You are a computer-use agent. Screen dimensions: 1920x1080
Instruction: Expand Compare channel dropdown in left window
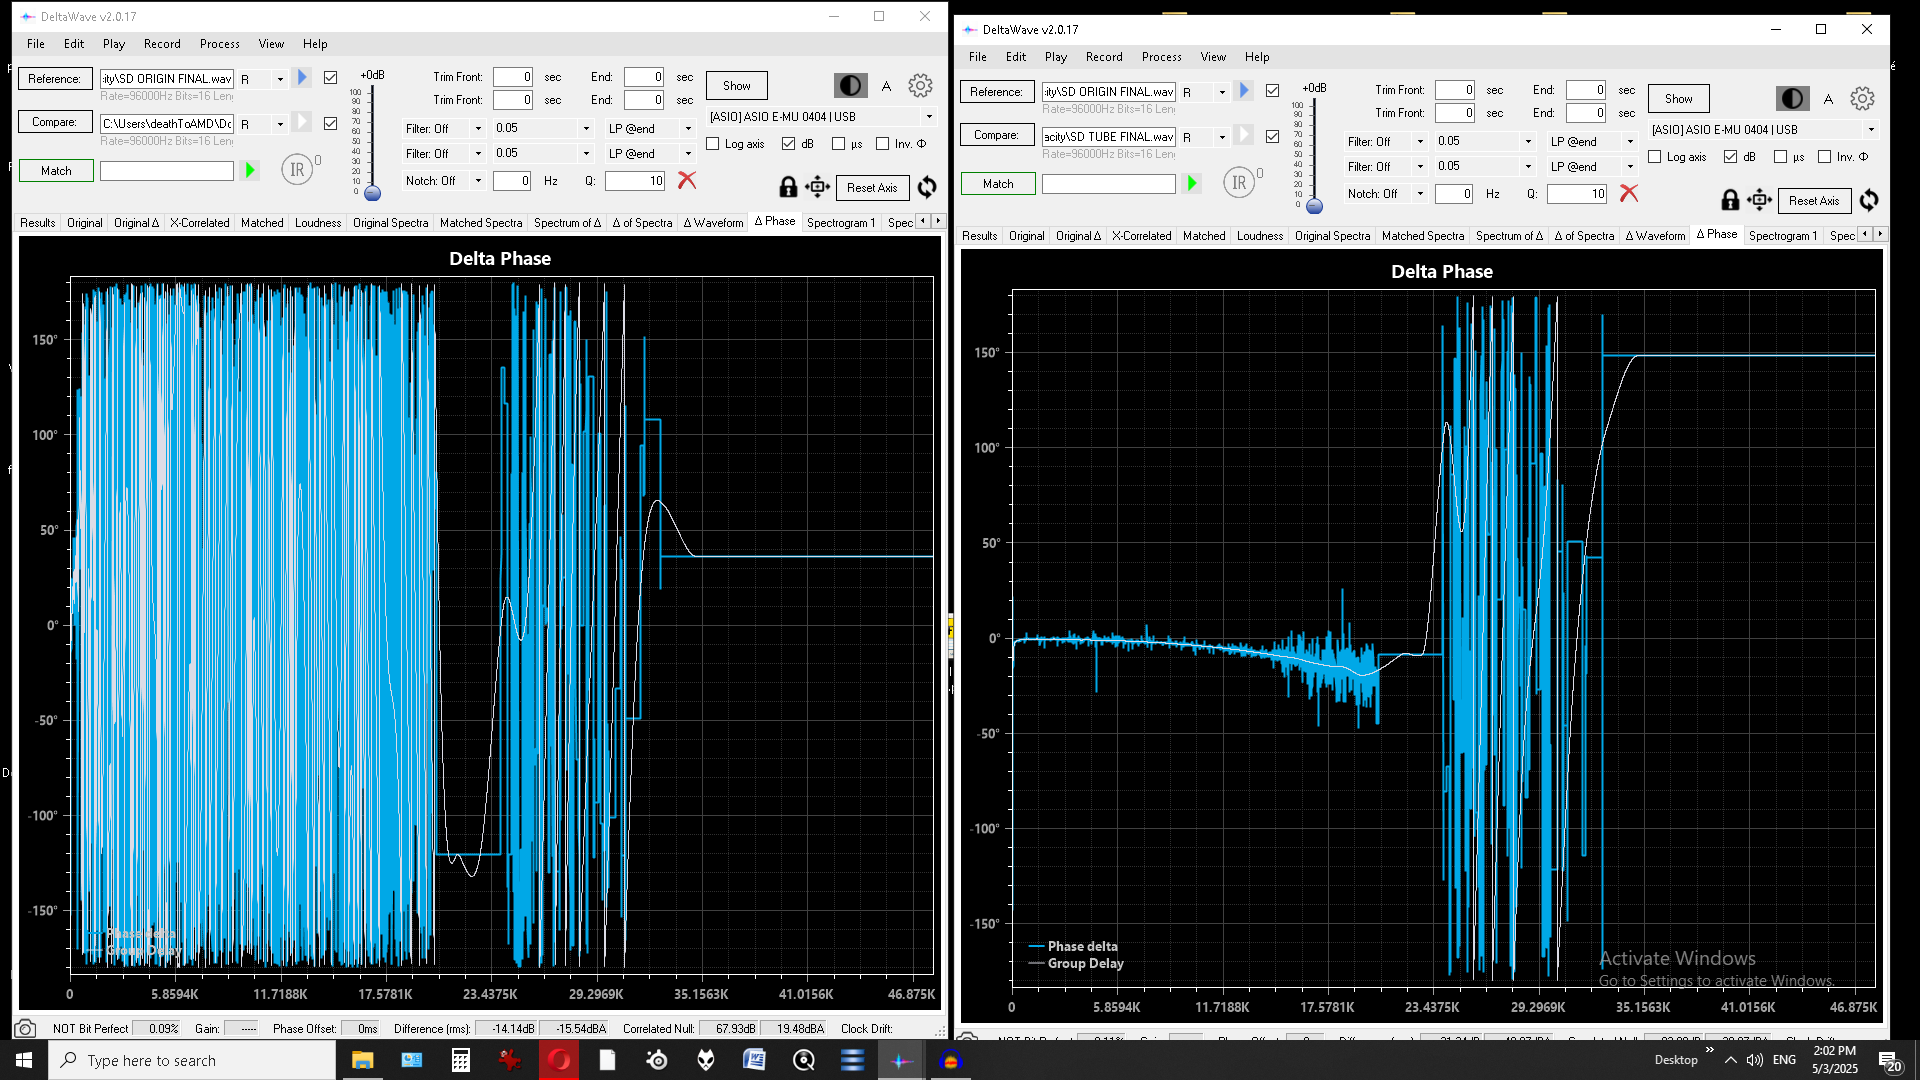(280, 124)
